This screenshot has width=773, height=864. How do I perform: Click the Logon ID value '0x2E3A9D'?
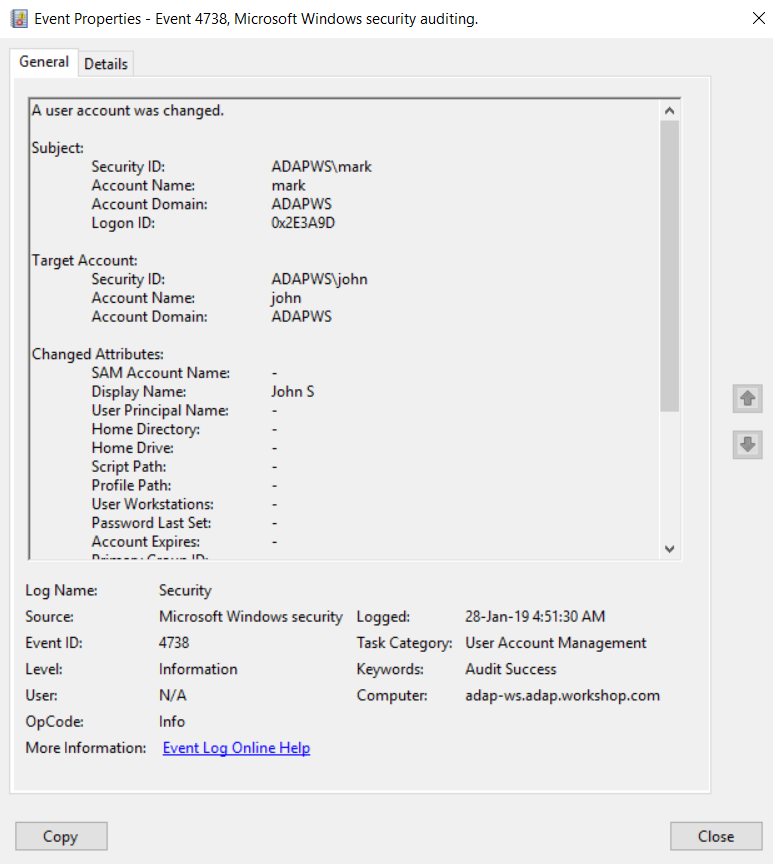303,223
